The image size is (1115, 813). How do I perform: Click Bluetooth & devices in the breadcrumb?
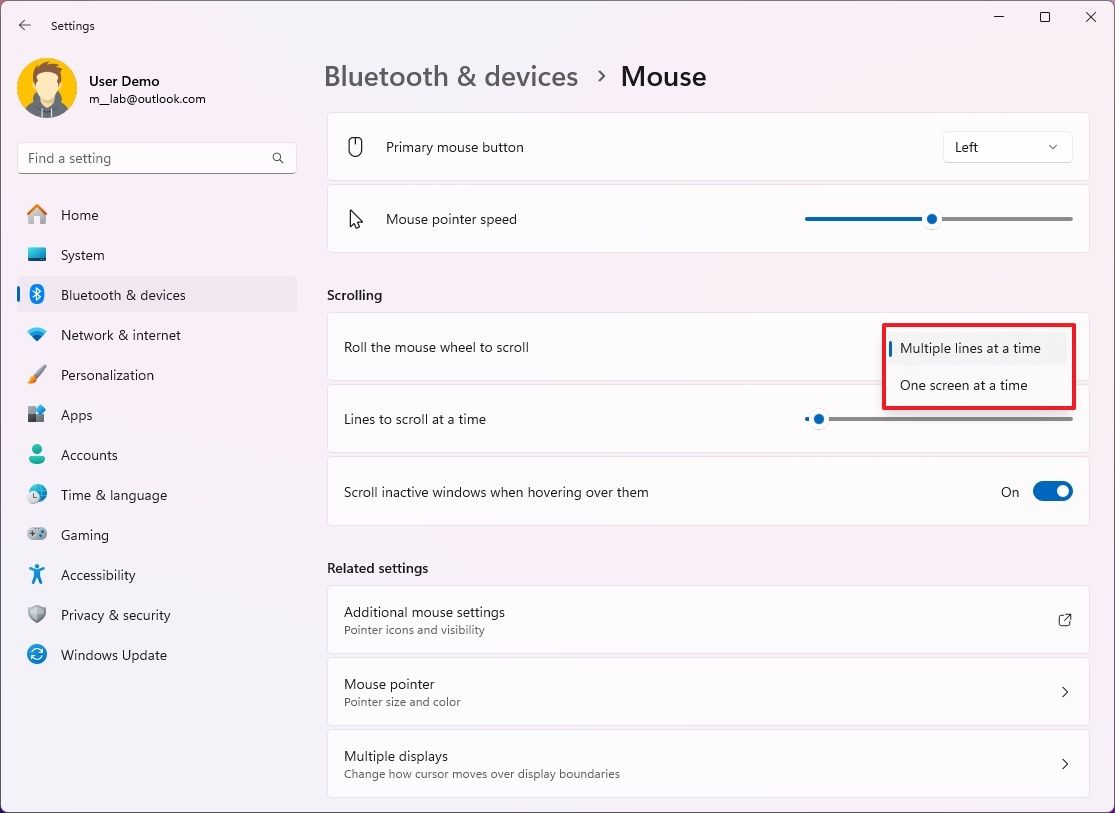(451, 76)
